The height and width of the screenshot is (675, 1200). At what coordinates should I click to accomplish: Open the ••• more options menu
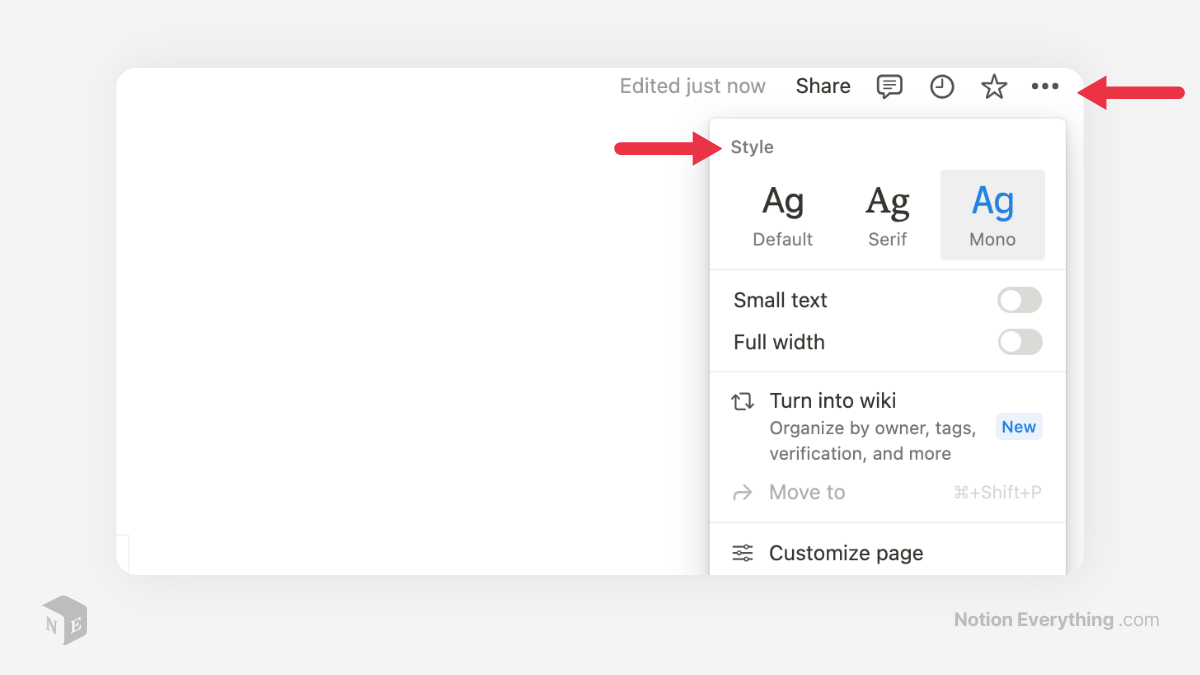tap(1044, 86)
